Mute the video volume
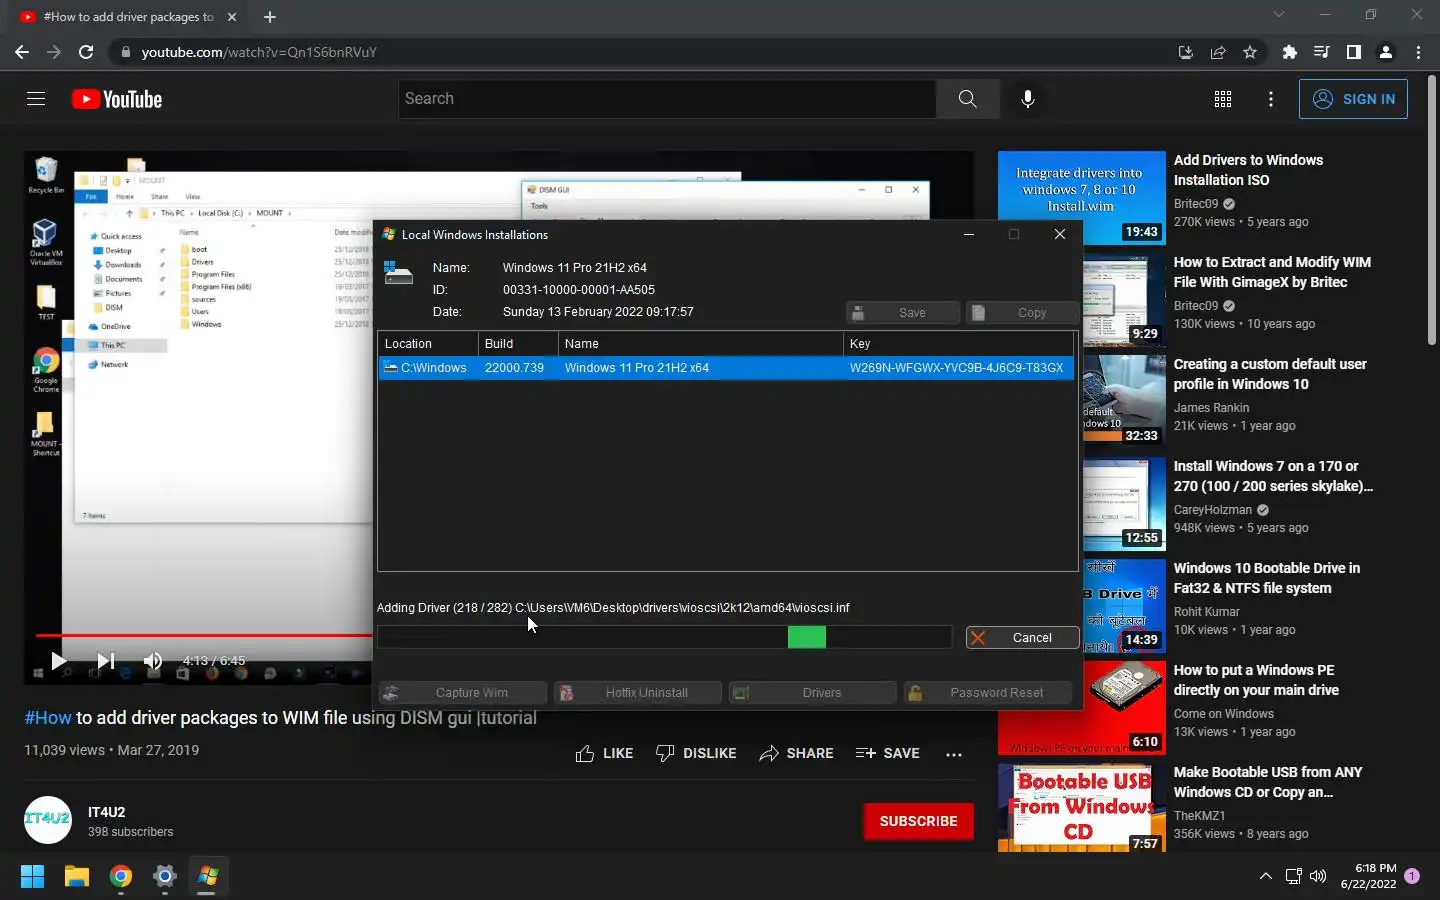The width and height of the screenshot is (1440, 900). [x=152, y=661]
